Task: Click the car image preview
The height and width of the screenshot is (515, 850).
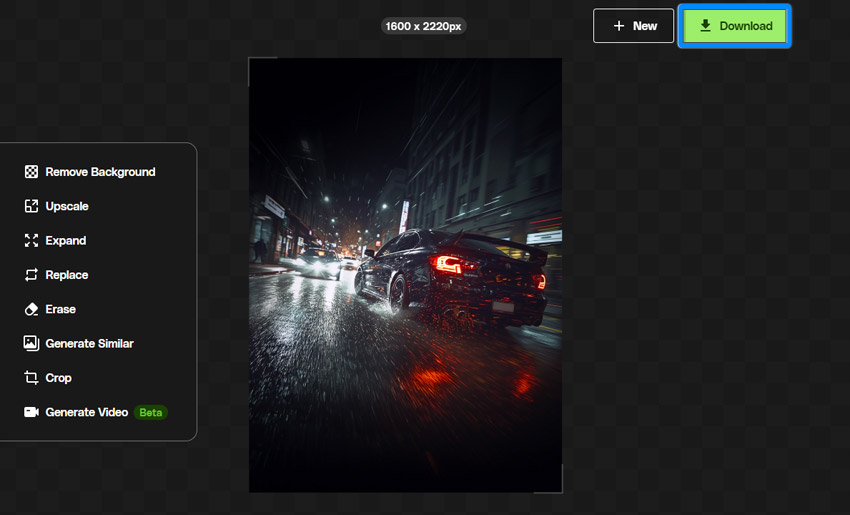Action: (405, 275)
